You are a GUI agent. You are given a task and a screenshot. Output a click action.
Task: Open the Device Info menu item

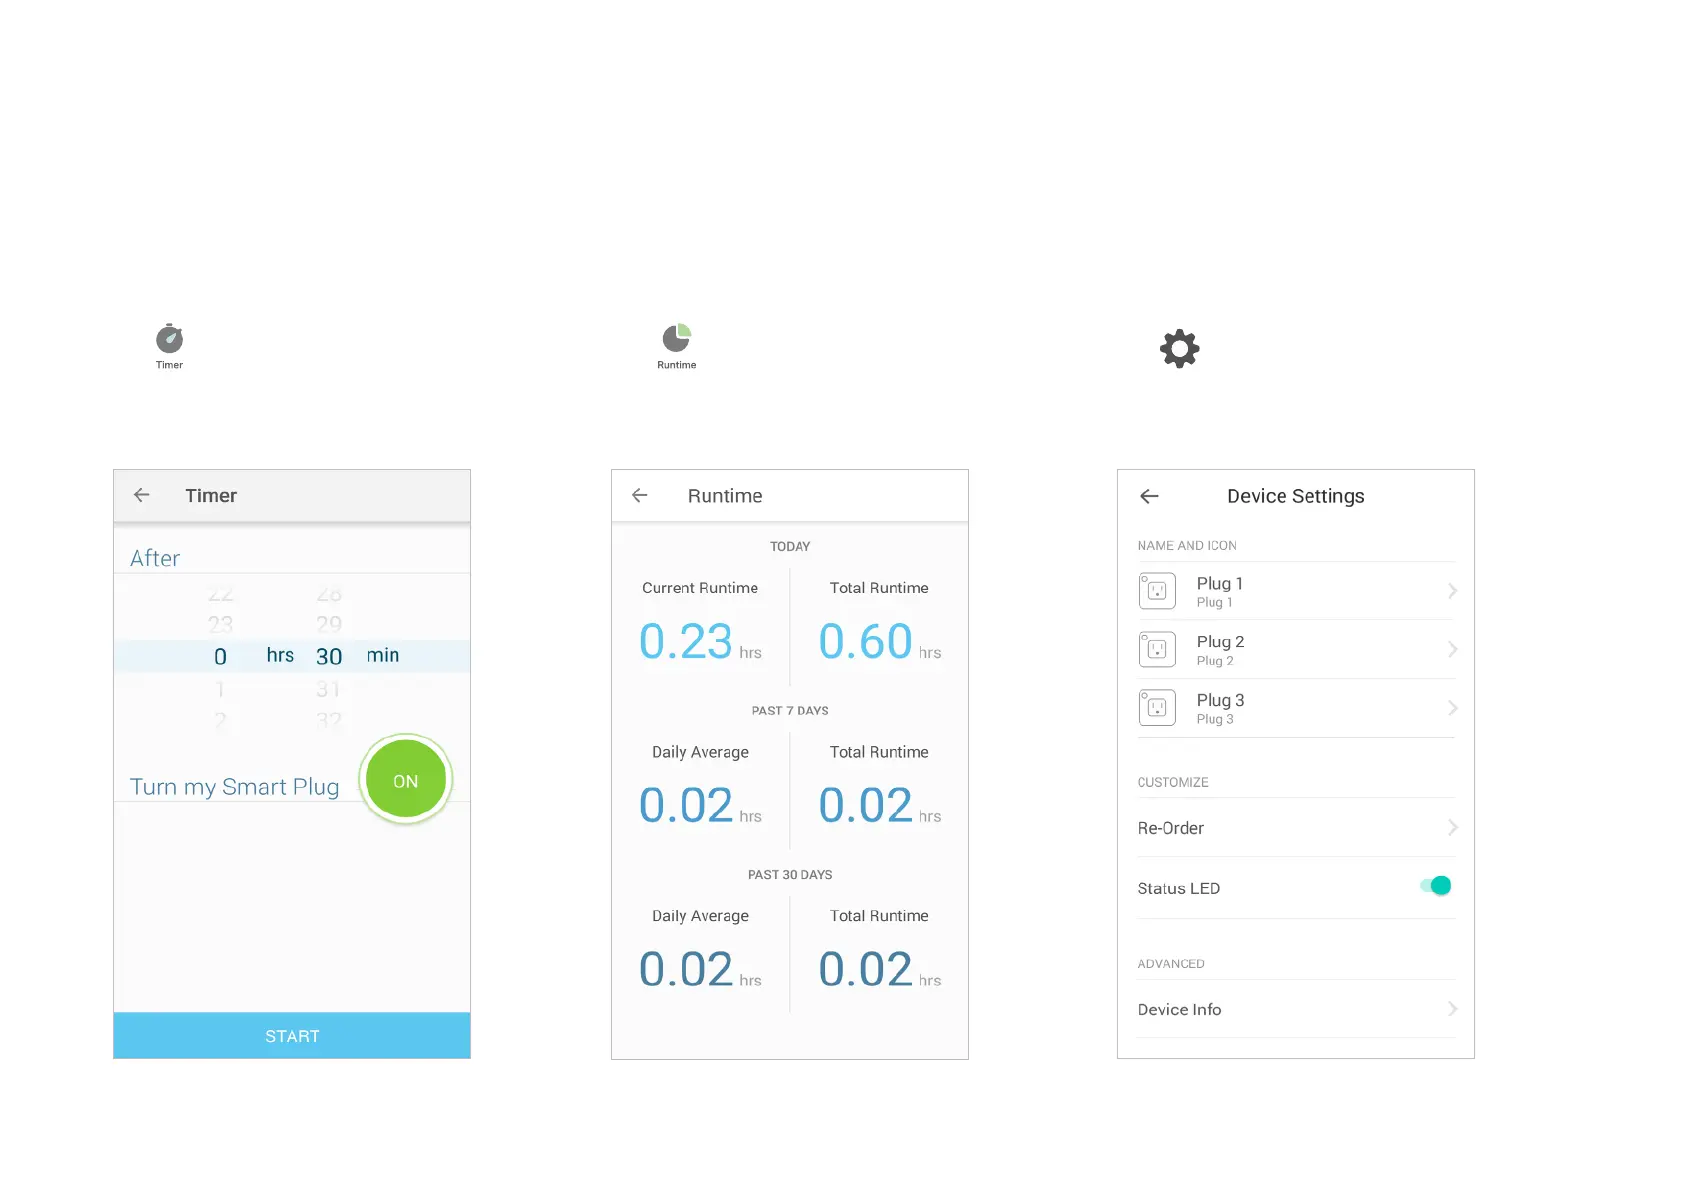tap(1296, 1009)
